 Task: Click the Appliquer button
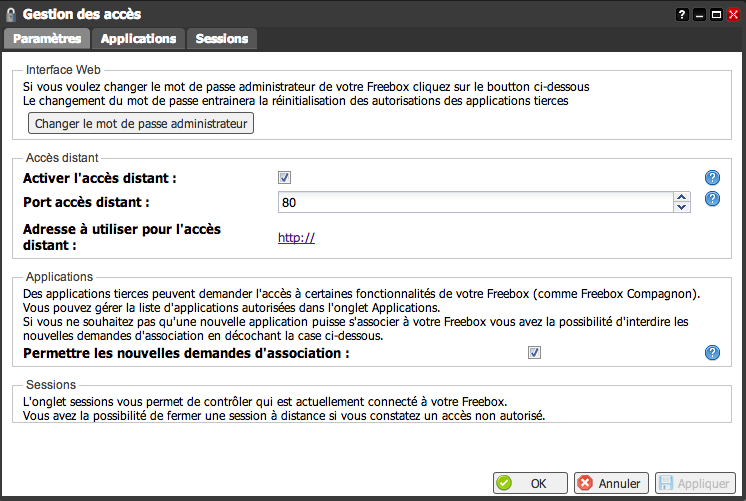pyautogui.click(x=696, y=483)
